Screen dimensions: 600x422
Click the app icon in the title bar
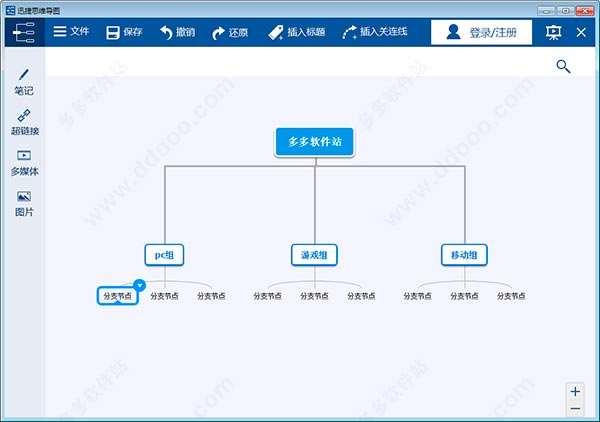pos(10,10)
